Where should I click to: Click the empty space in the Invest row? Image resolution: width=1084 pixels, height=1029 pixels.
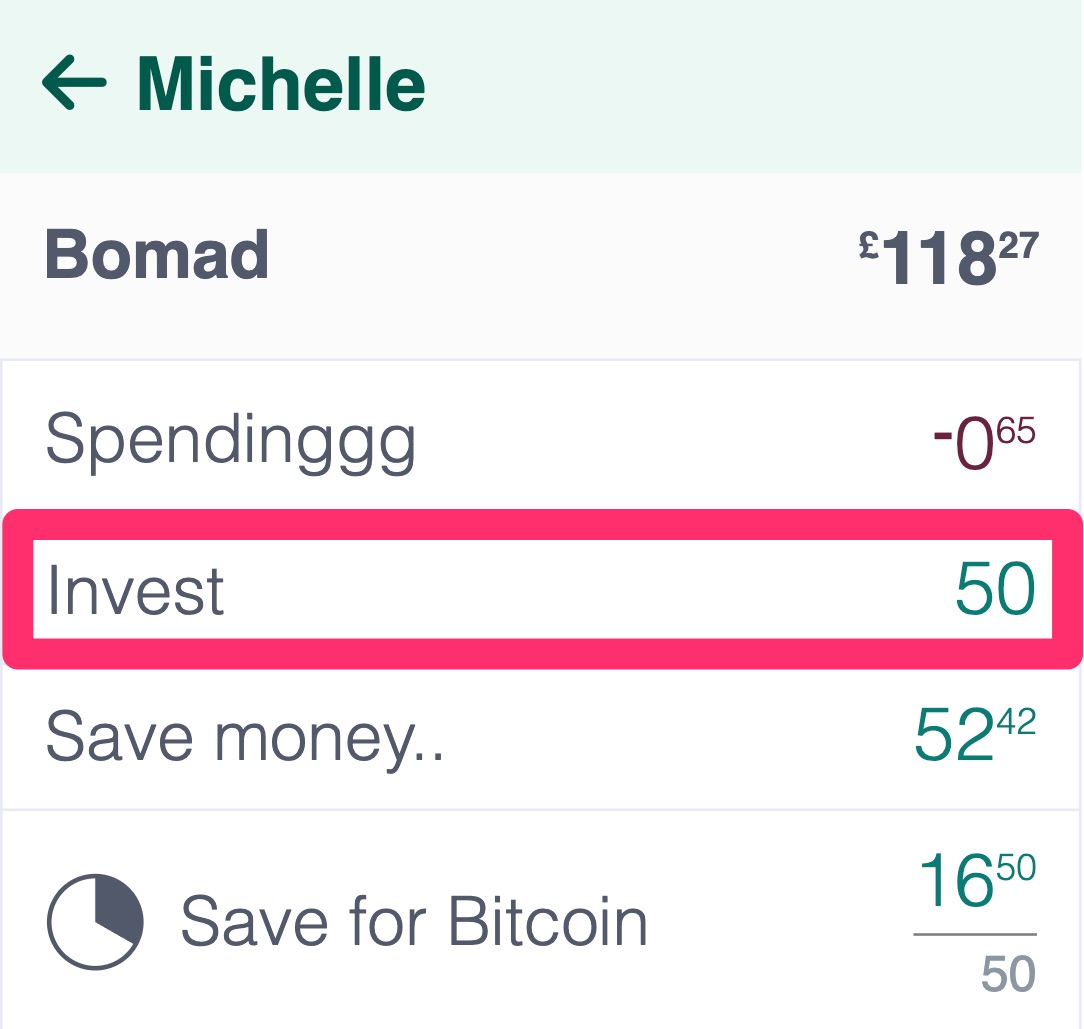click(588, 590)
